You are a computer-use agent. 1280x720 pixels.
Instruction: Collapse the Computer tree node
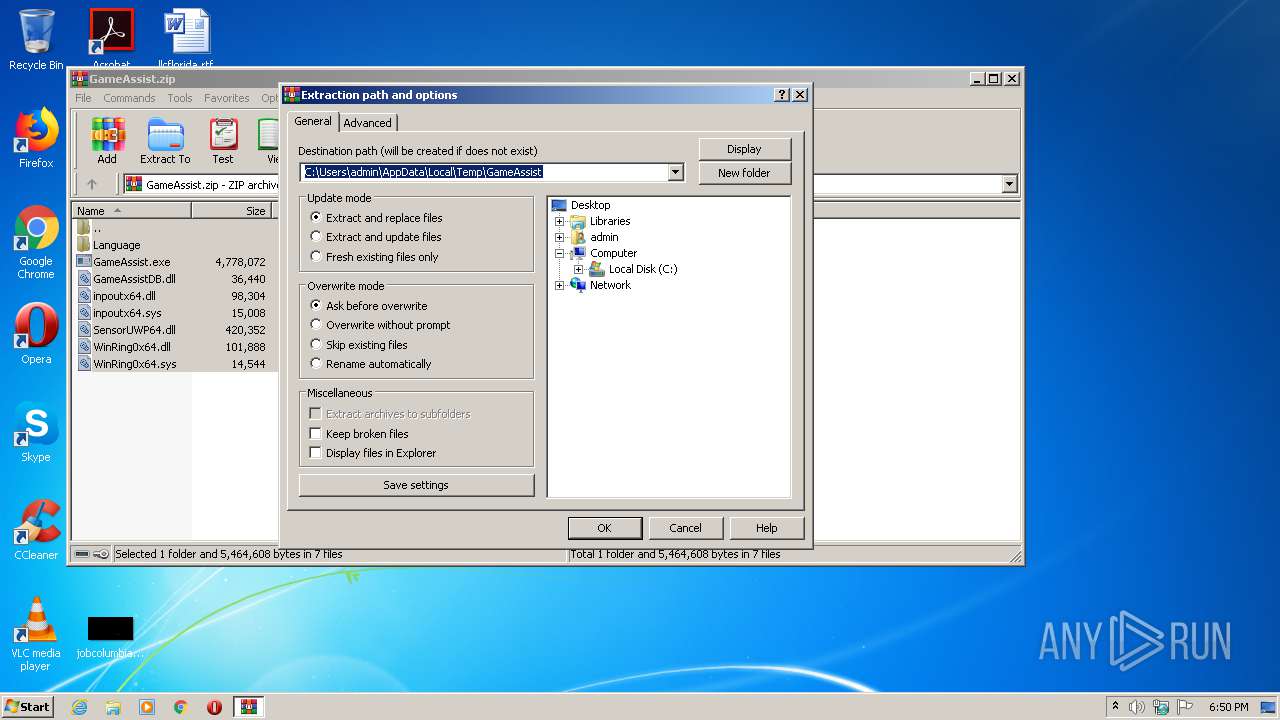[560, 253]
